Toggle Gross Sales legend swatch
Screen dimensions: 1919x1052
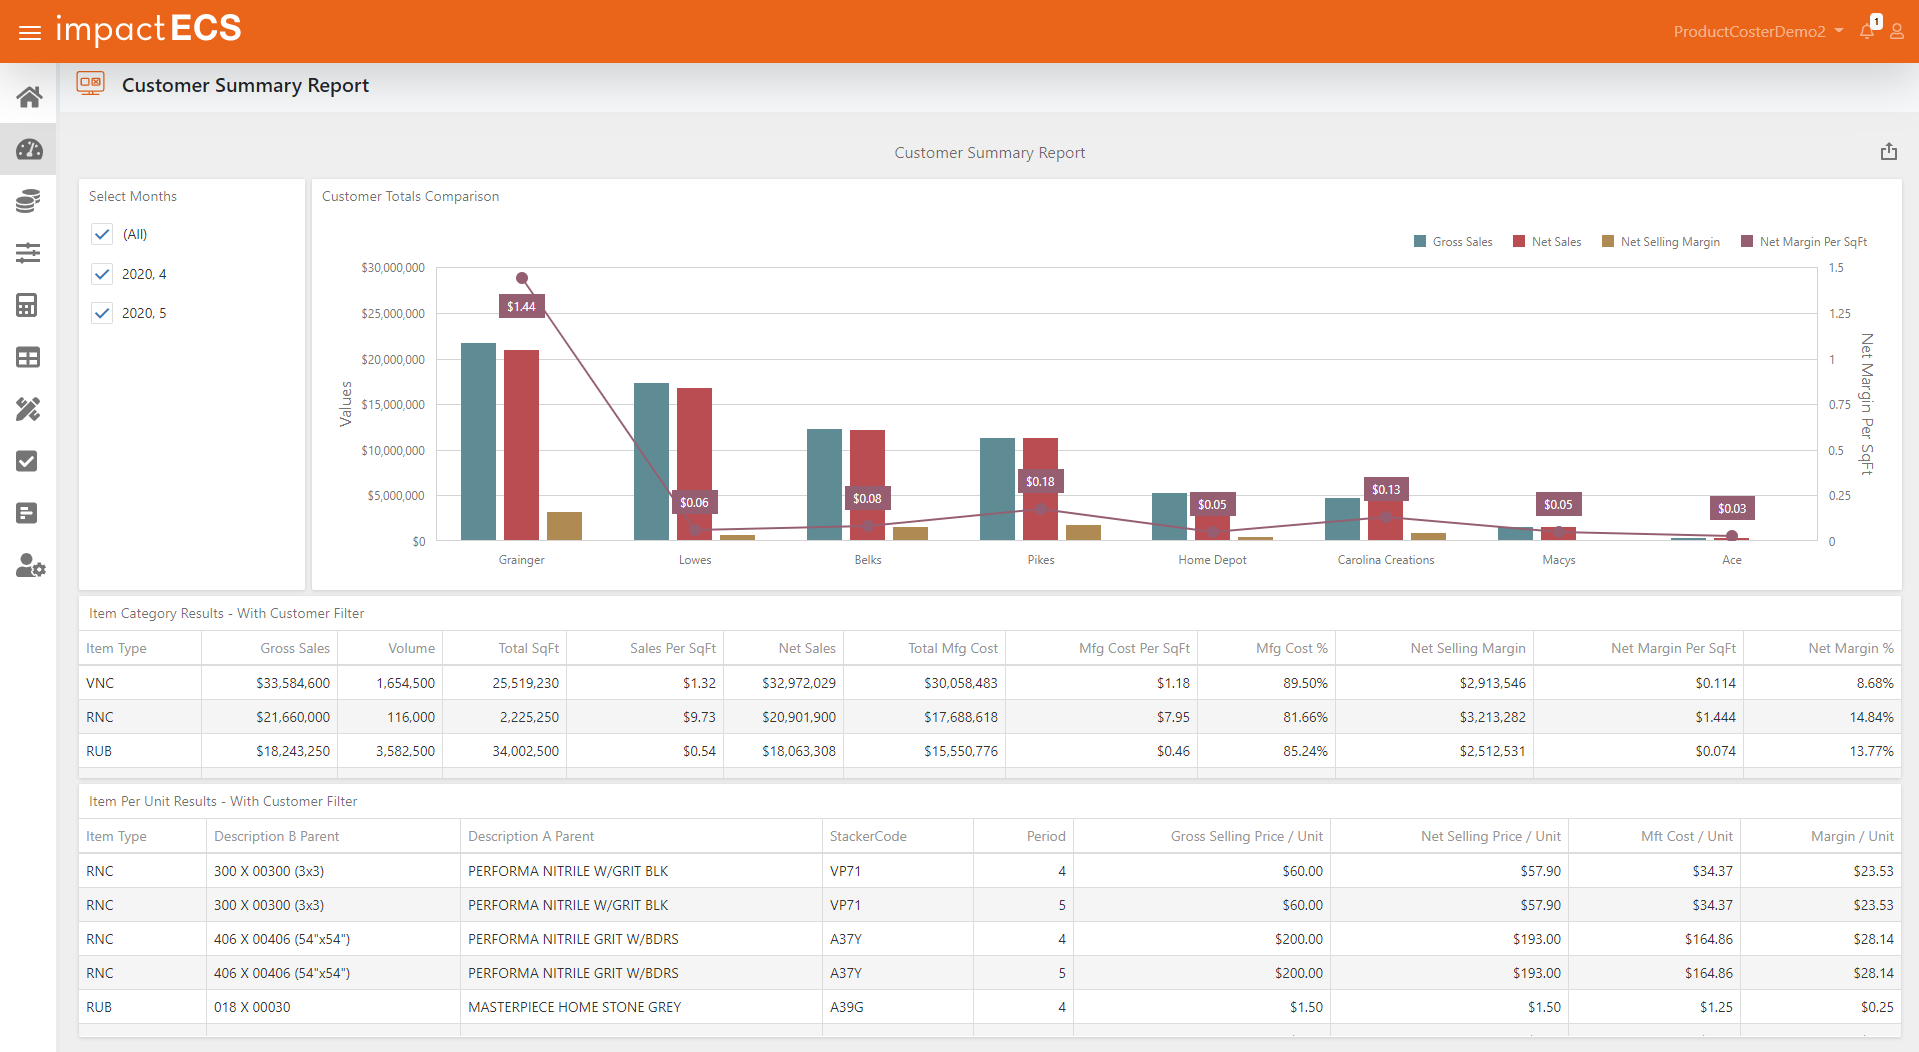tap(1420, 242)
